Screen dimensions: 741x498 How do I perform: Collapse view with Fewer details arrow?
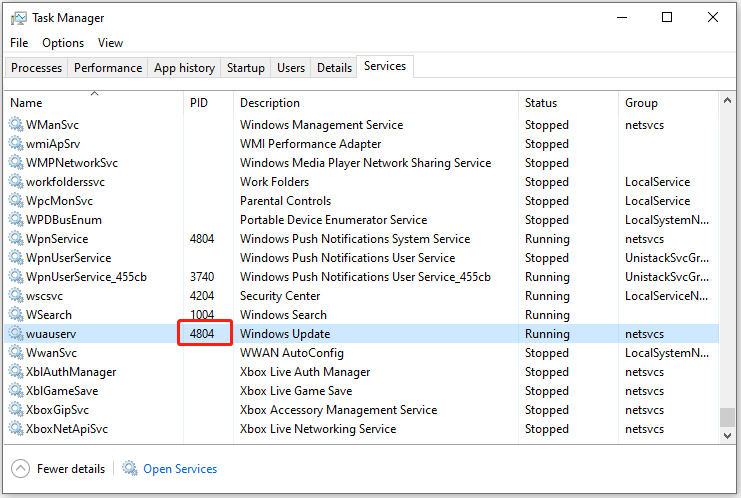point(20,468)
